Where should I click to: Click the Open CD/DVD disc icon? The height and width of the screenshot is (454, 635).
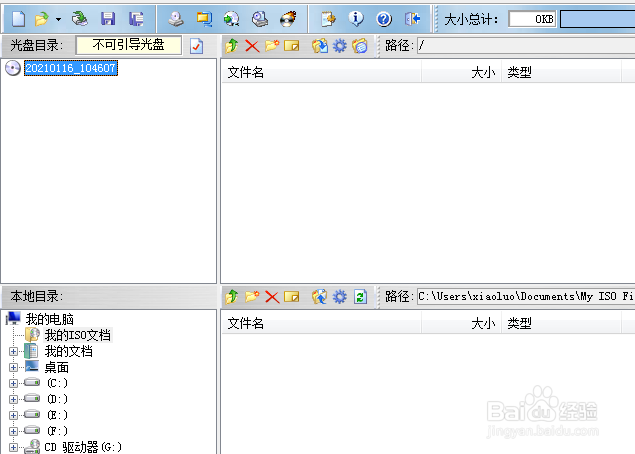click(79, 19)
